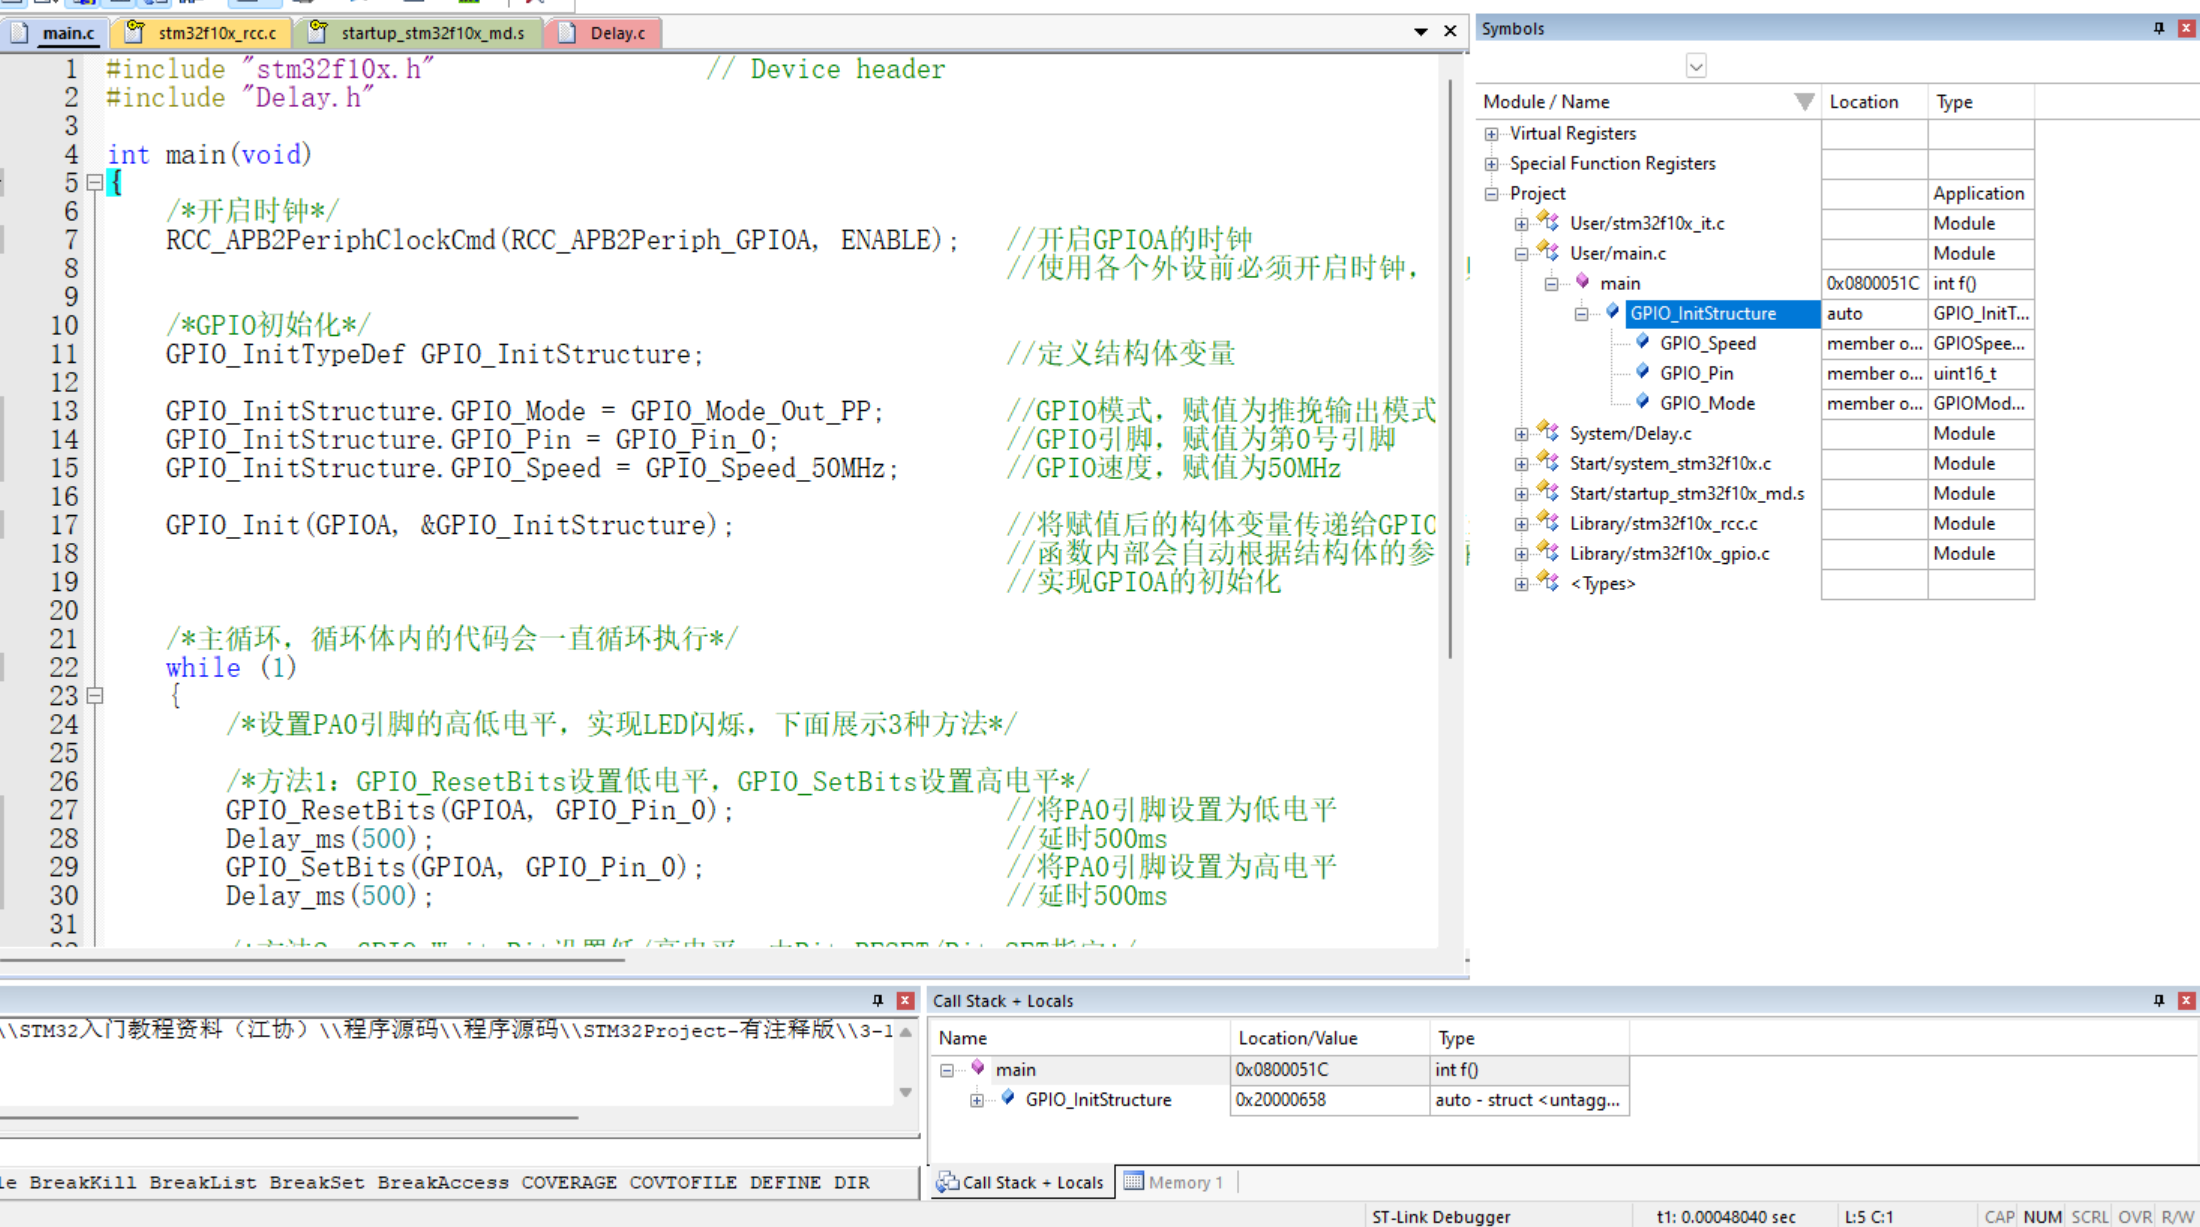Collapse User/main.c module
This screenshot has height=1227, width=2200.
coord(1522,254)
